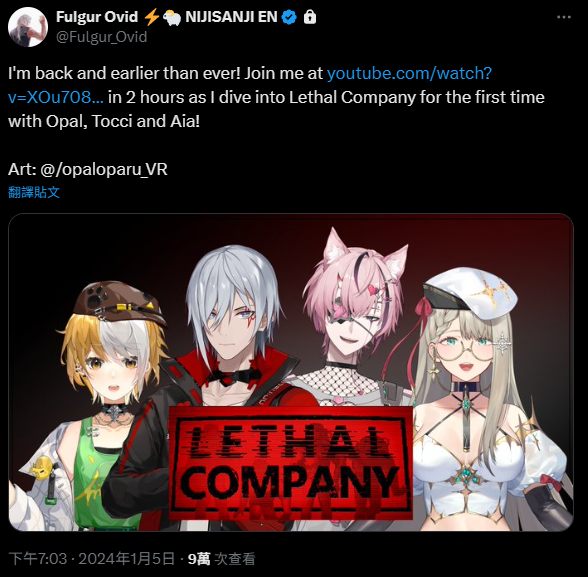Screen dimensions: 588x577
Task: Open the three-dot more options menu
Action: [x=564, y=17]
